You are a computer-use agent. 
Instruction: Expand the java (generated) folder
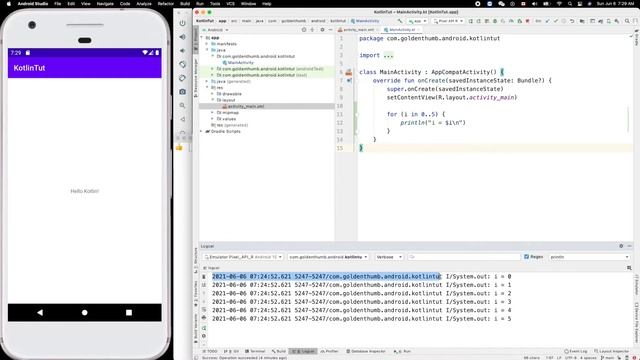pyautogui.click(x=207, y=81)
